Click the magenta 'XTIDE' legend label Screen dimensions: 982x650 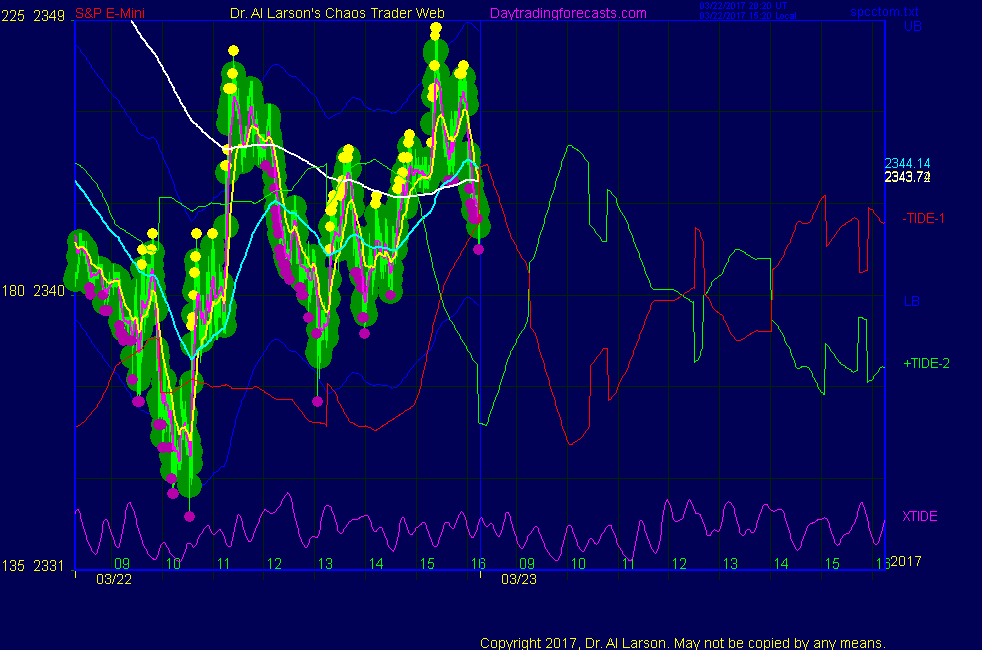click(x=919, y=516)
